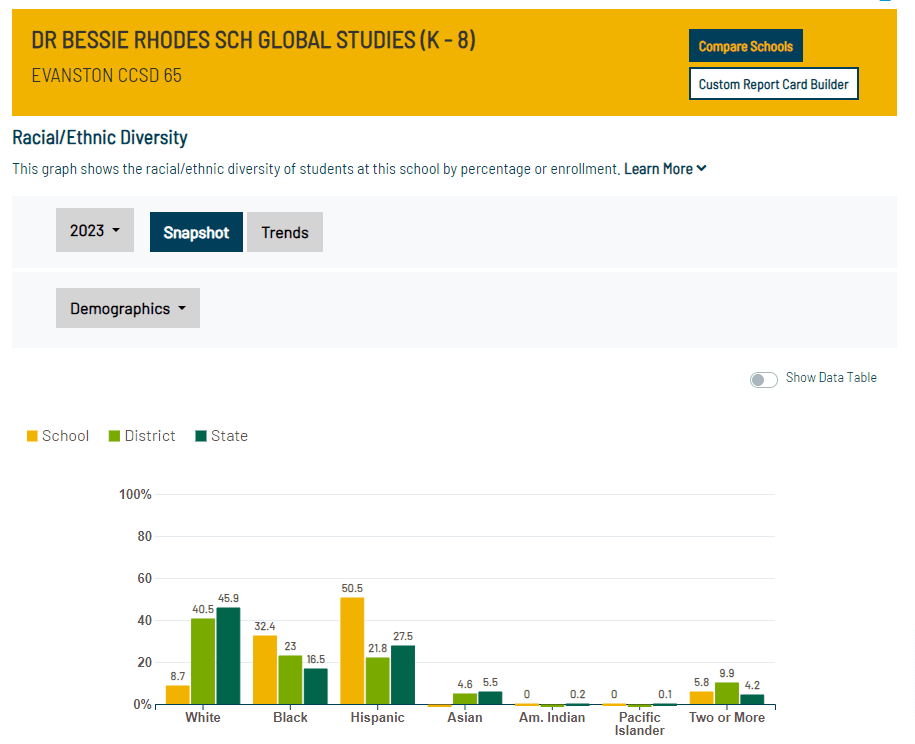915x744 pixels.
Task: Click the Asian state bar at 5.5
Action: [x=490, y=698]
